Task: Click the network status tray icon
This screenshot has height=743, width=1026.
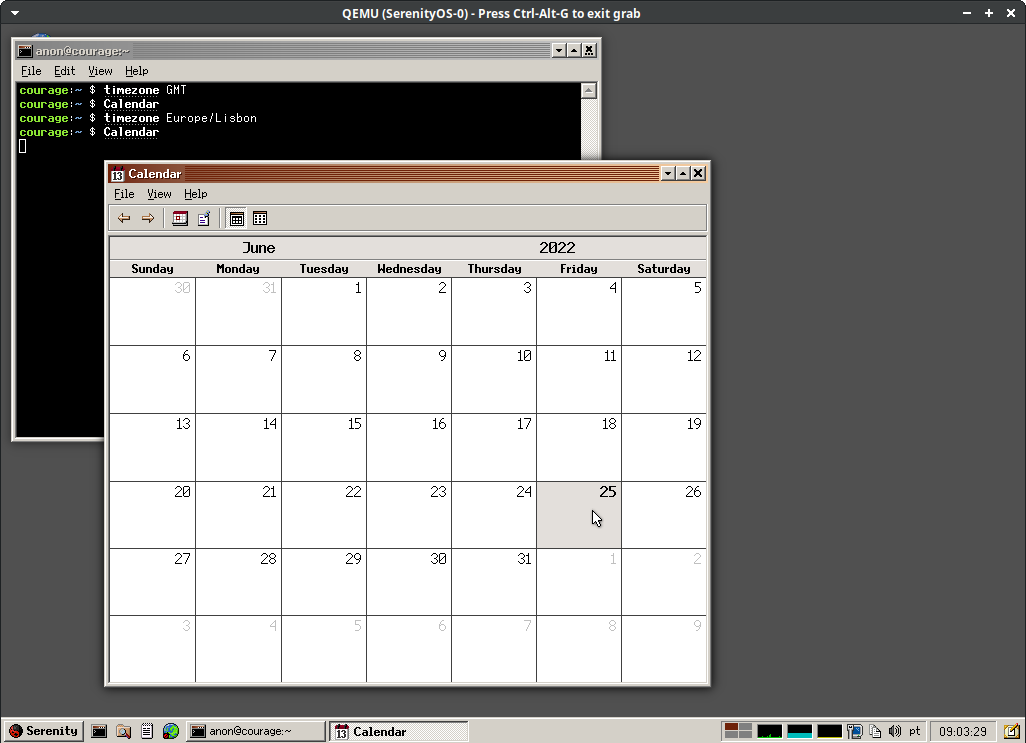Action: [854, 731]
